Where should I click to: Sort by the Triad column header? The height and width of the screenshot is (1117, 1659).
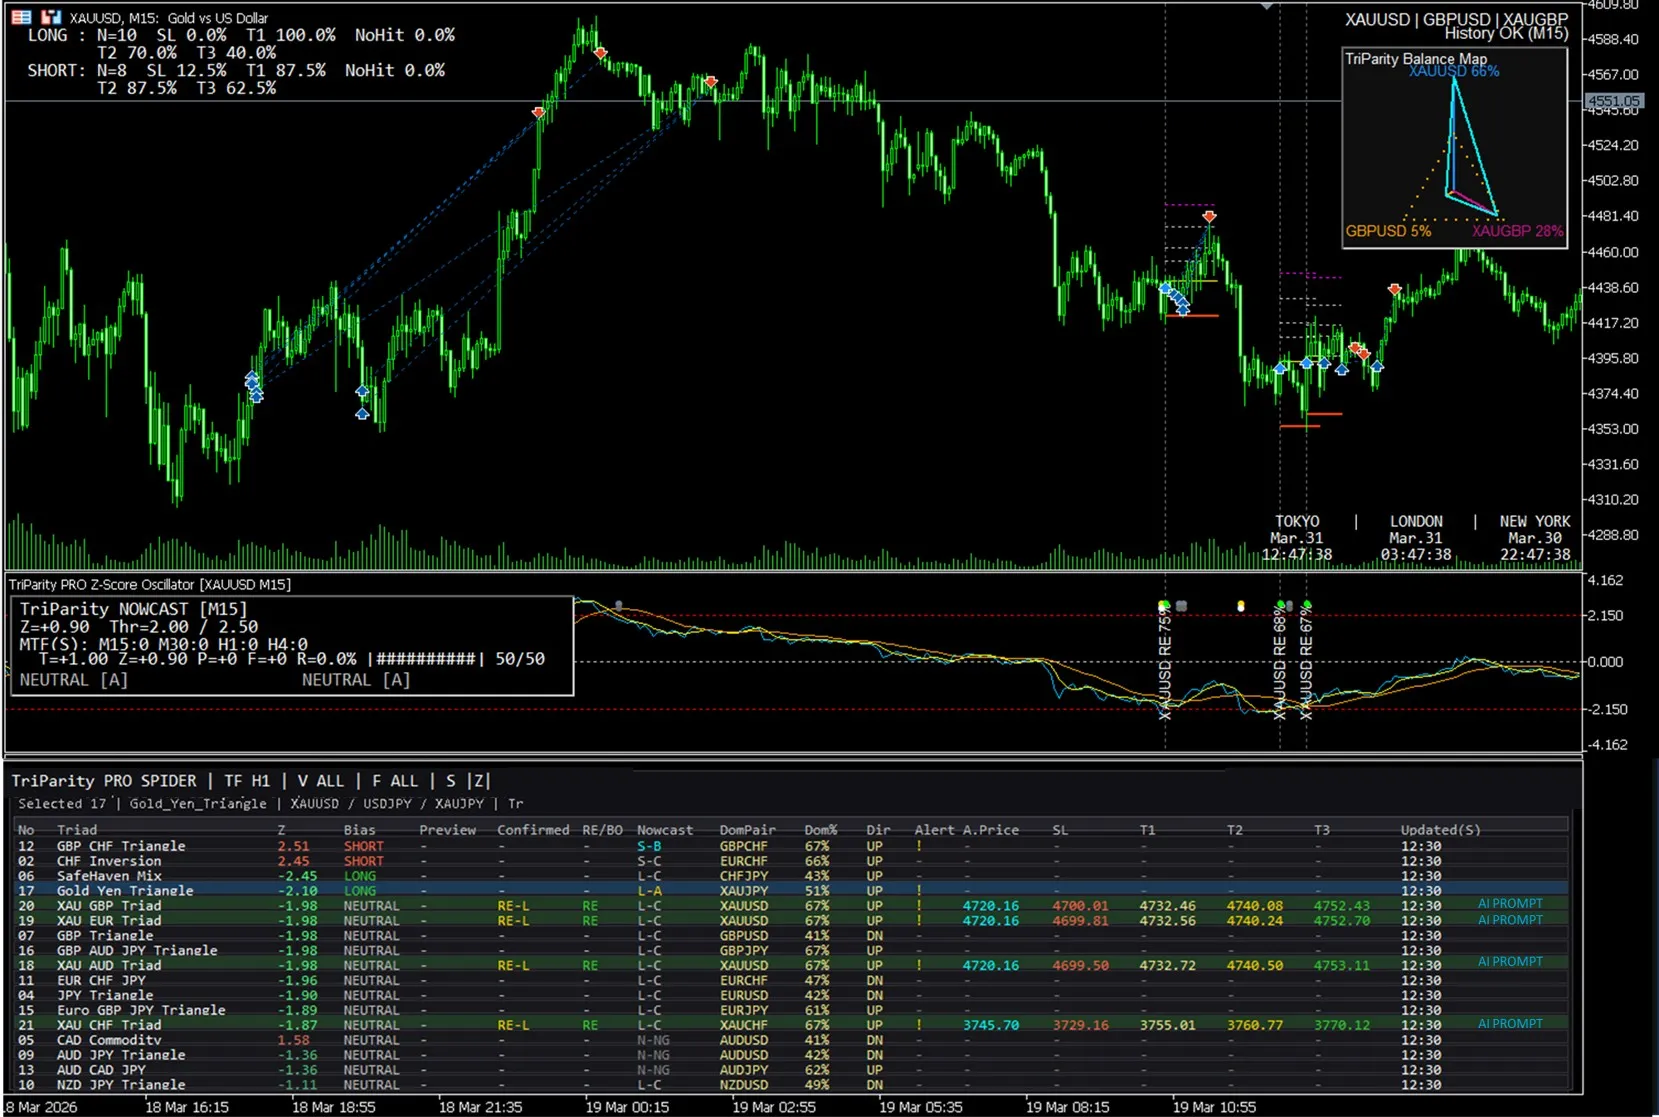tap(77, 830)
